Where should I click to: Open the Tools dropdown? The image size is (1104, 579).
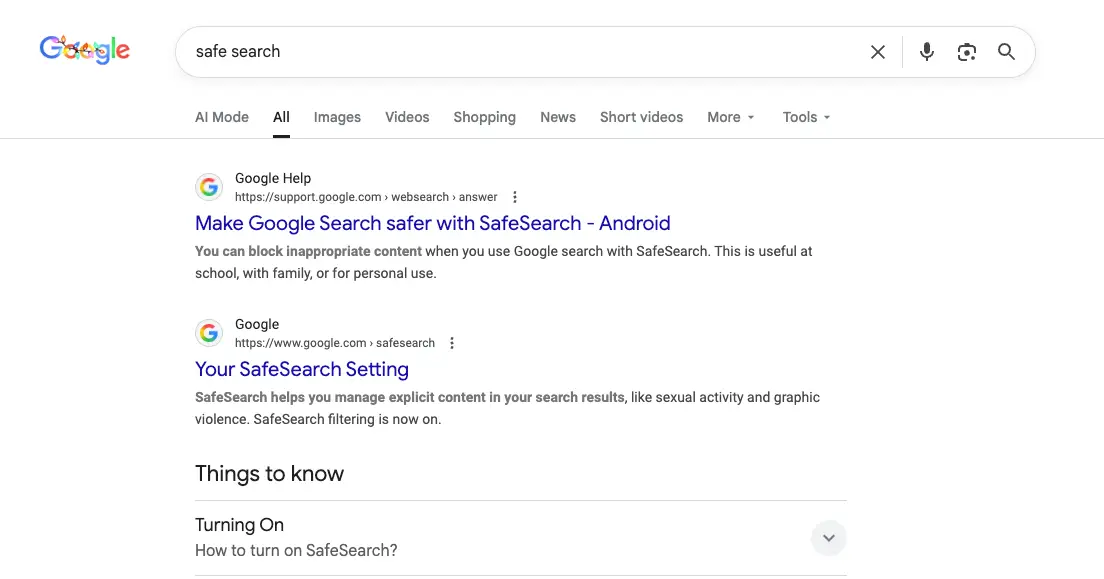pos(805,117)
